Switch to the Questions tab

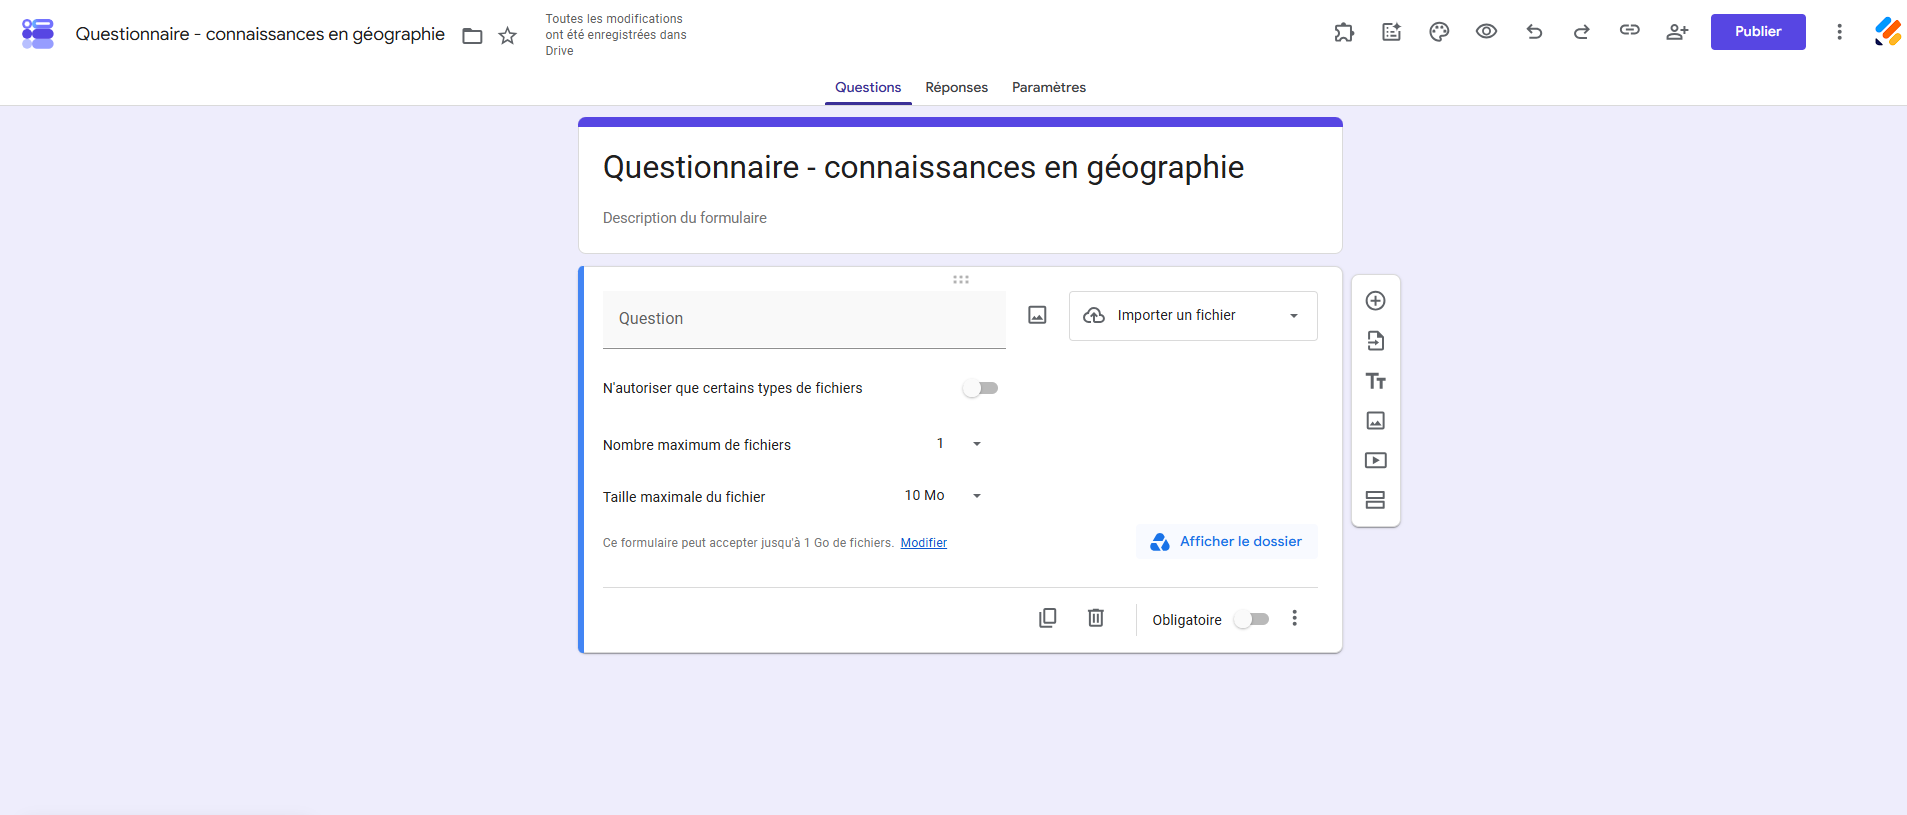pyautogui.click(x=868, y=88)
